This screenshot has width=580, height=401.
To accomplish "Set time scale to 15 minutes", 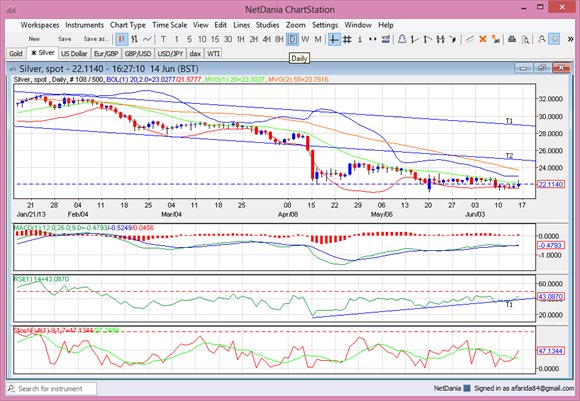I will [x=215, y=39].
